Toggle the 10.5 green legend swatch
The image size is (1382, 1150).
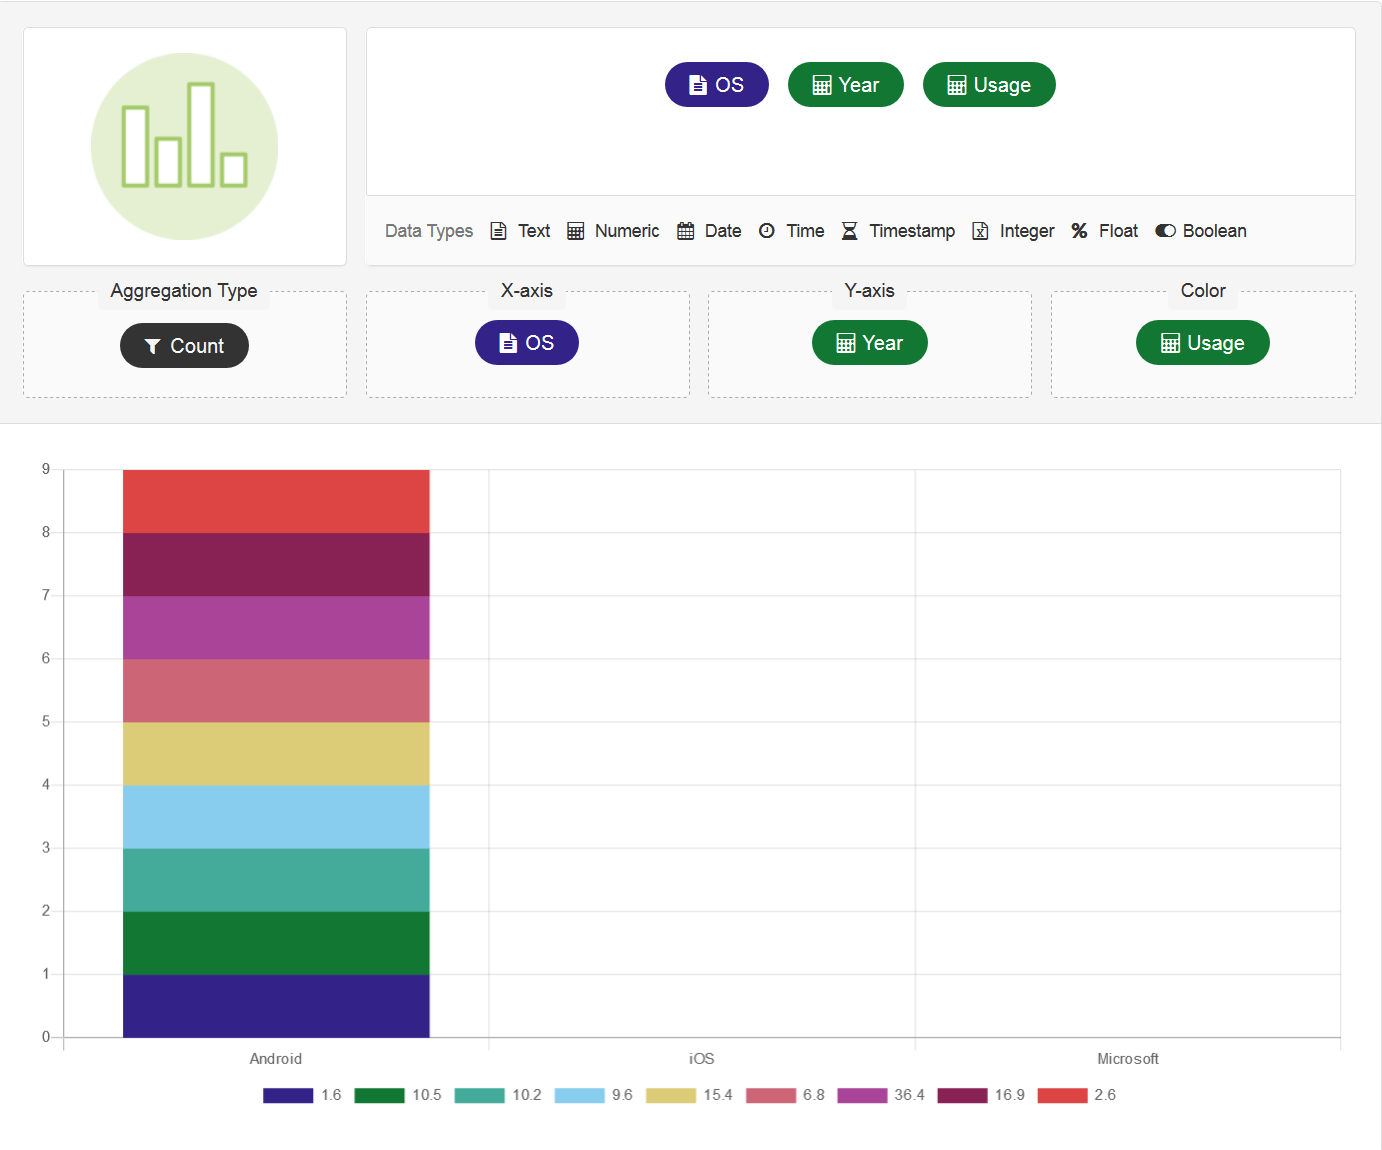[x=379, y=1095]
